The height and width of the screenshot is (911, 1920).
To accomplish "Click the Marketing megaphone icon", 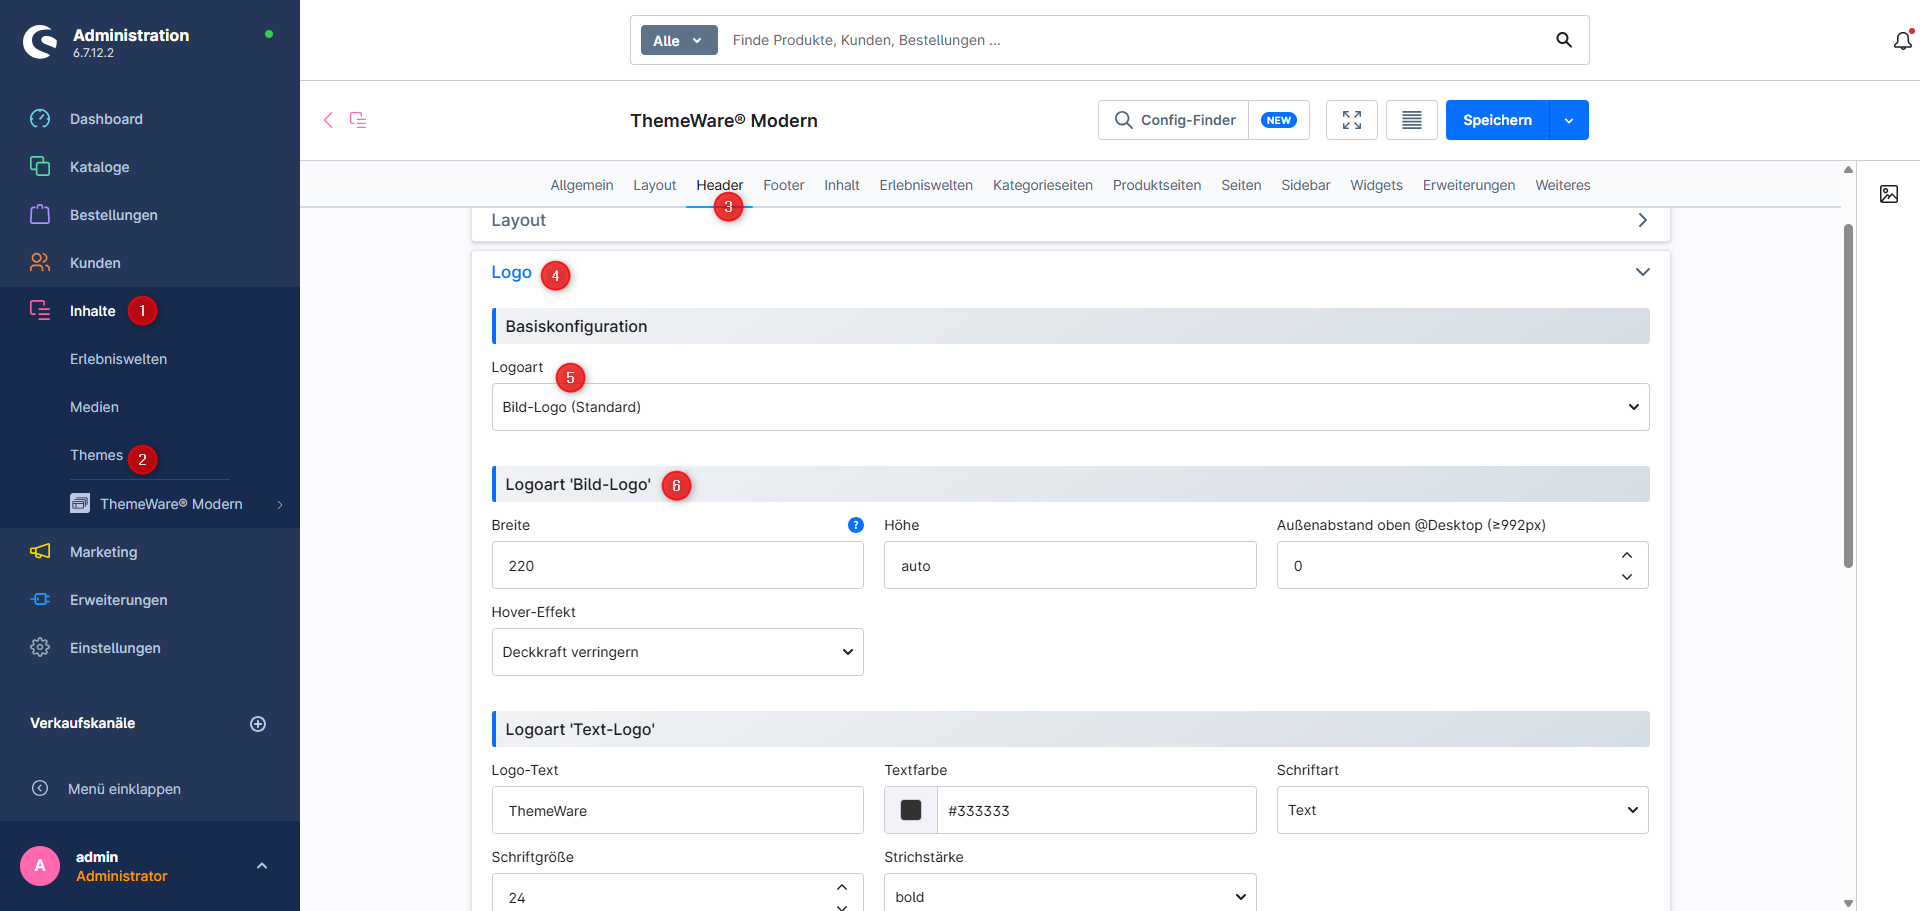I will (40, 551).
